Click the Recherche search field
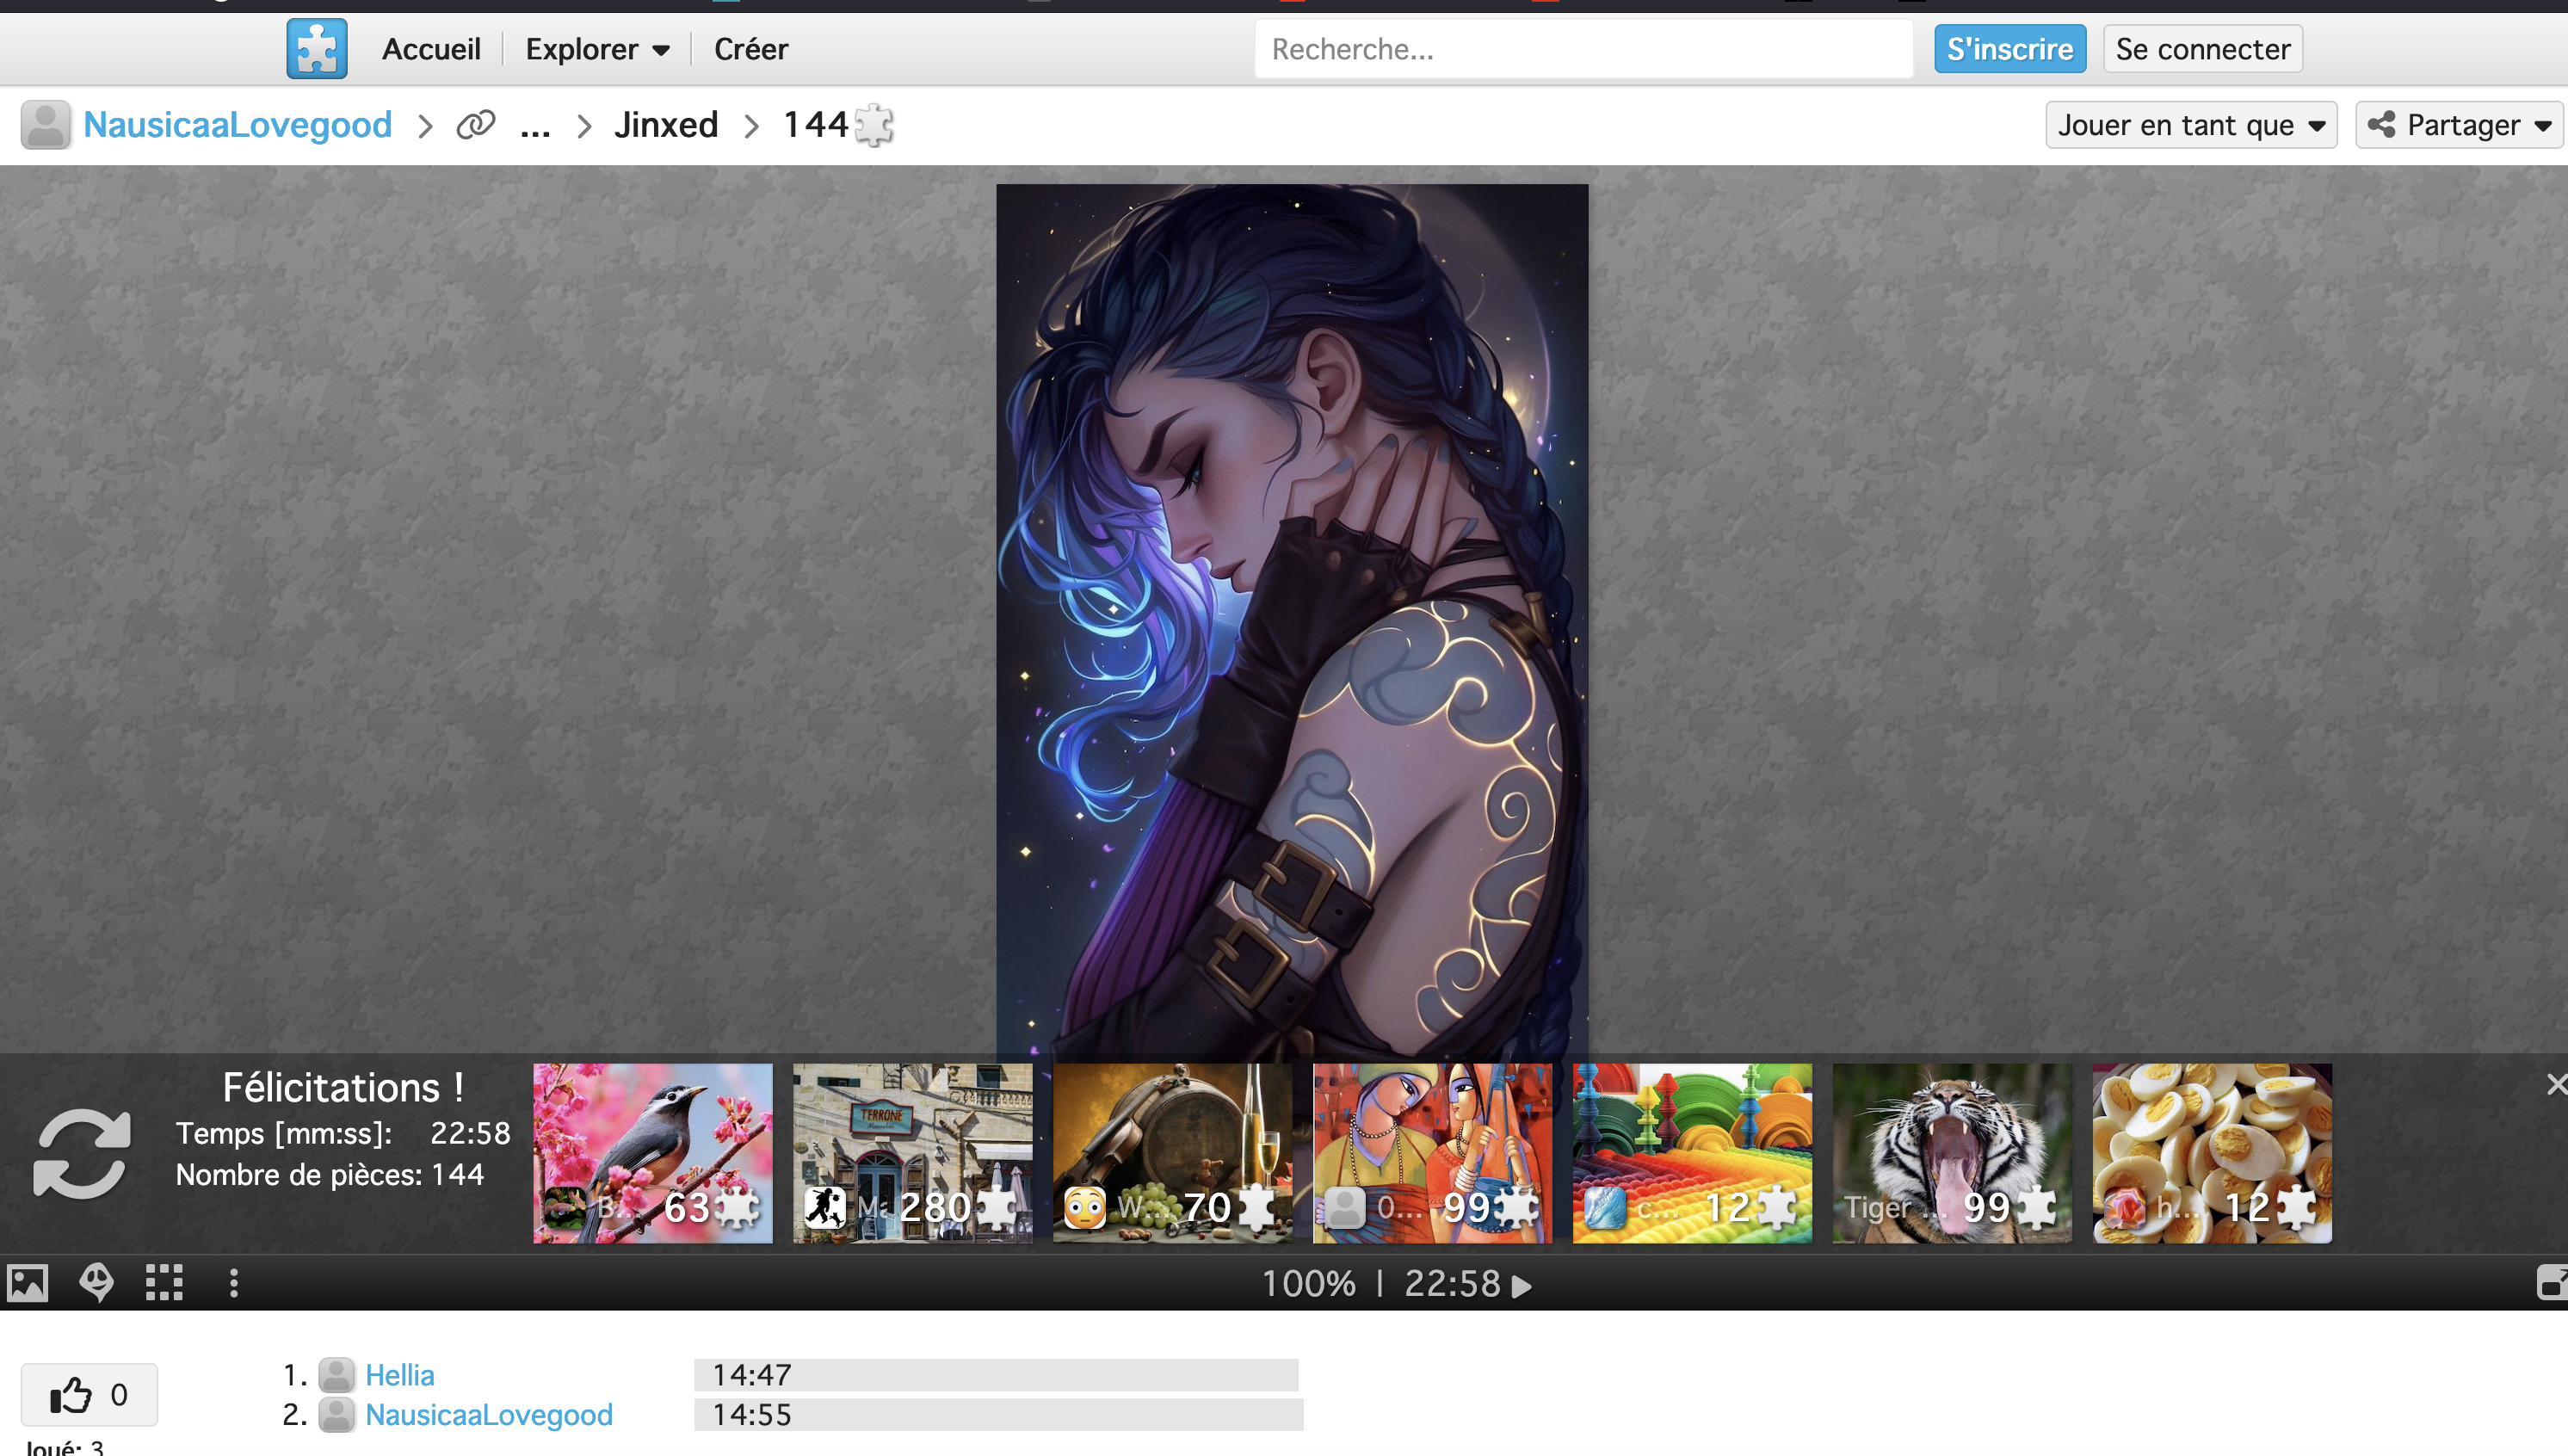 click(x=1582, y=49)
